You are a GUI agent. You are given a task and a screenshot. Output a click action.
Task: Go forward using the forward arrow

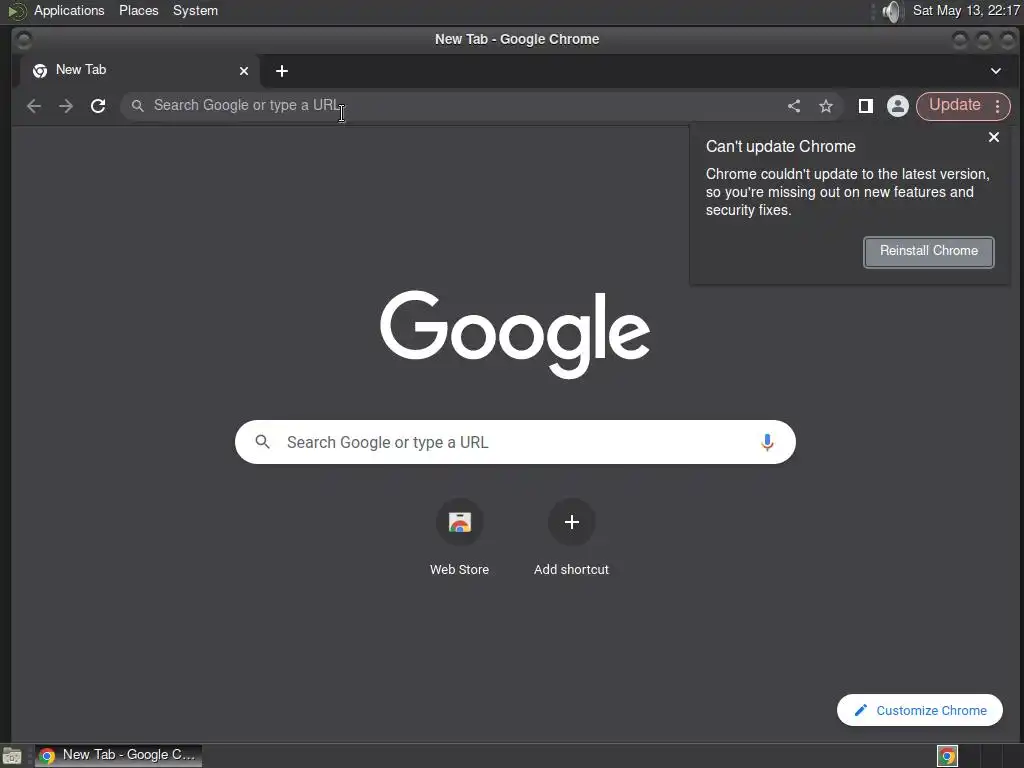click(66, 106)
